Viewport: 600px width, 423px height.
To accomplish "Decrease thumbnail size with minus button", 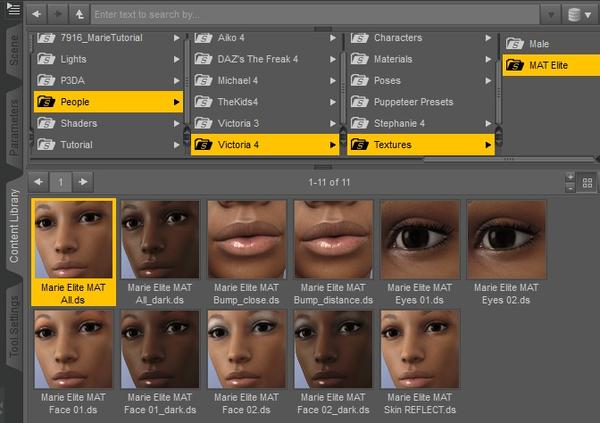I will click(570, 188).
